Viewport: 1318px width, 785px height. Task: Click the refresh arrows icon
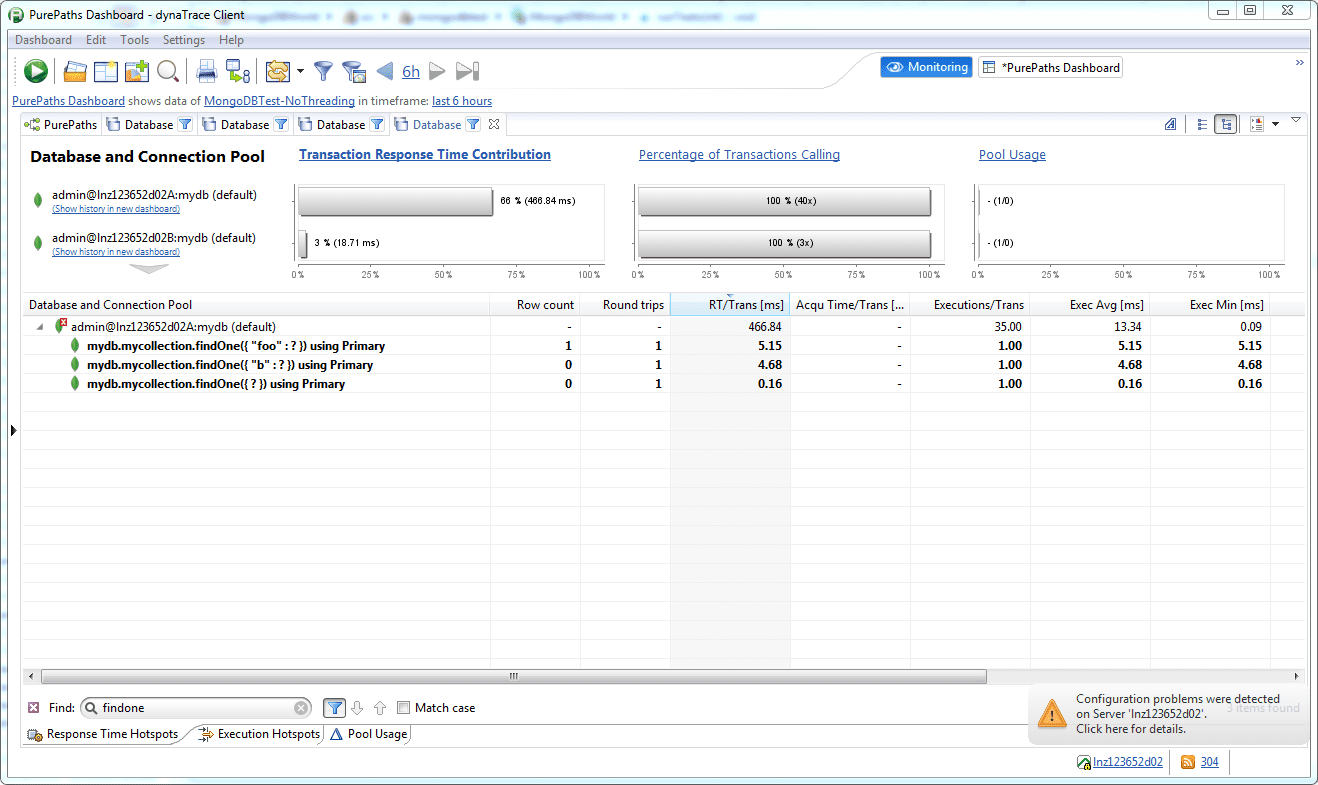click(278, 71)
